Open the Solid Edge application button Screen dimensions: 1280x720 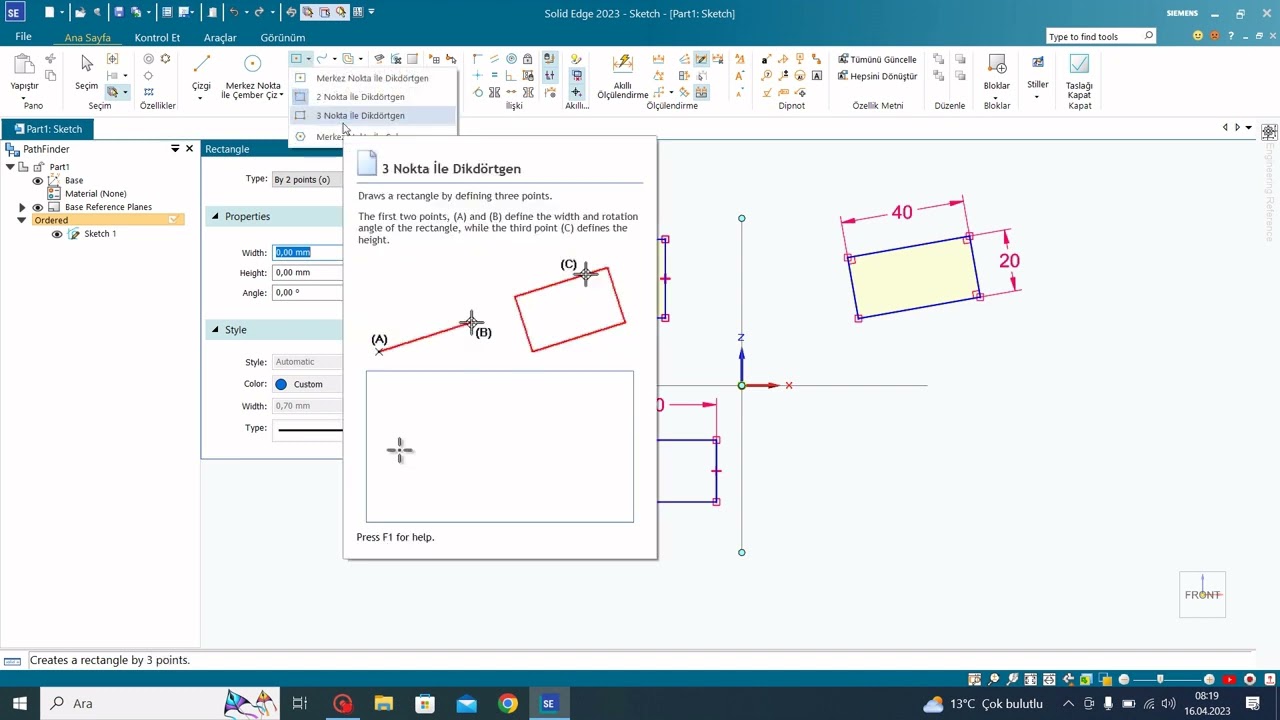(14, 13)
